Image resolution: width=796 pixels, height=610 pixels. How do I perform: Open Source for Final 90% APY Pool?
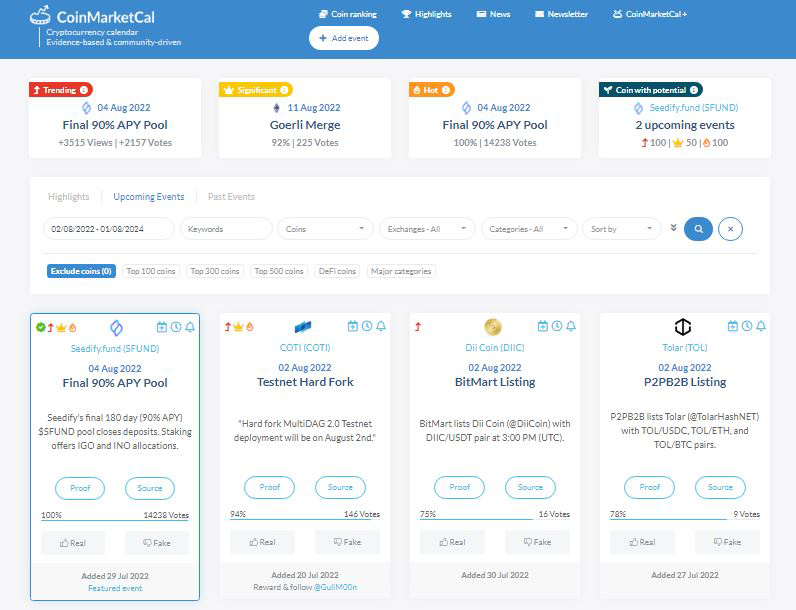coord(150,488)
